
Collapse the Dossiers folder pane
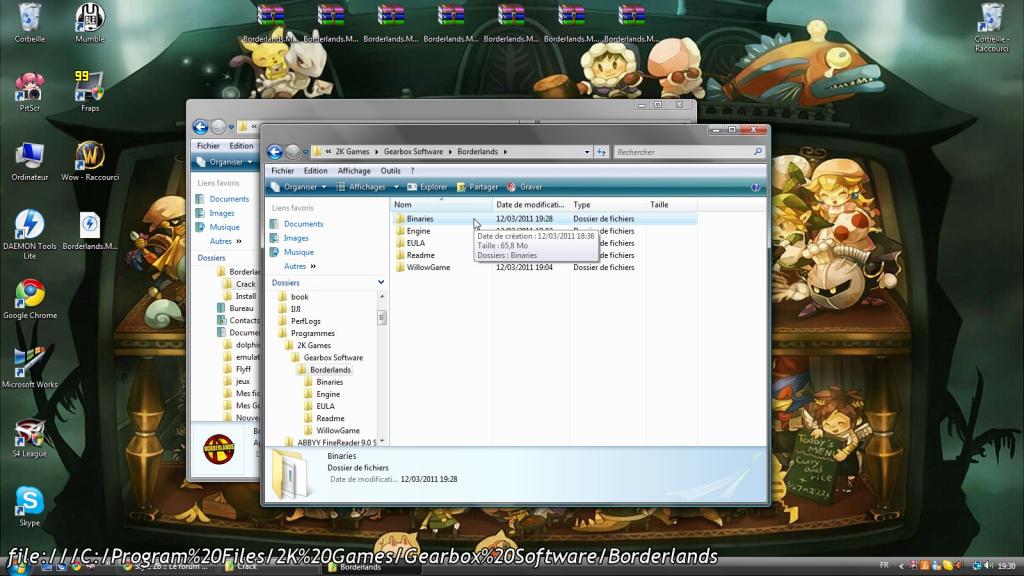(x=381, y=283)
